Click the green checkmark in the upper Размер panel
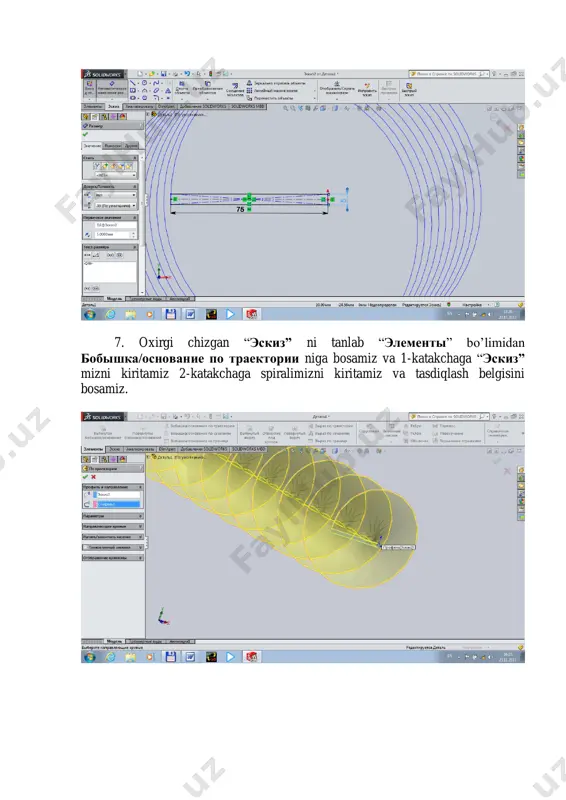The height and width of the screenshot is (800, 566). (x=85, y=135)
